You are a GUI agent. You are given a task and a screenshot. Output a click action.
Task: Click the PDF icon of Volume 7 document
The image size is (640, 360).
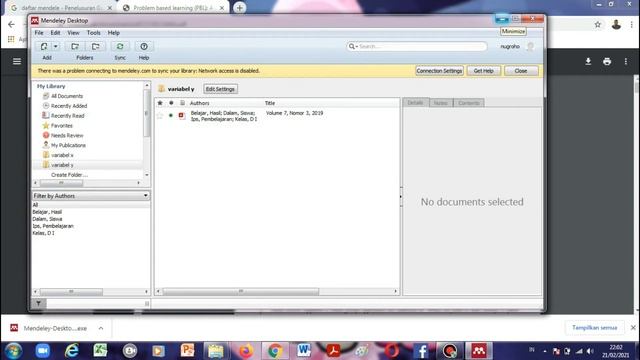[x=182, y=116]
